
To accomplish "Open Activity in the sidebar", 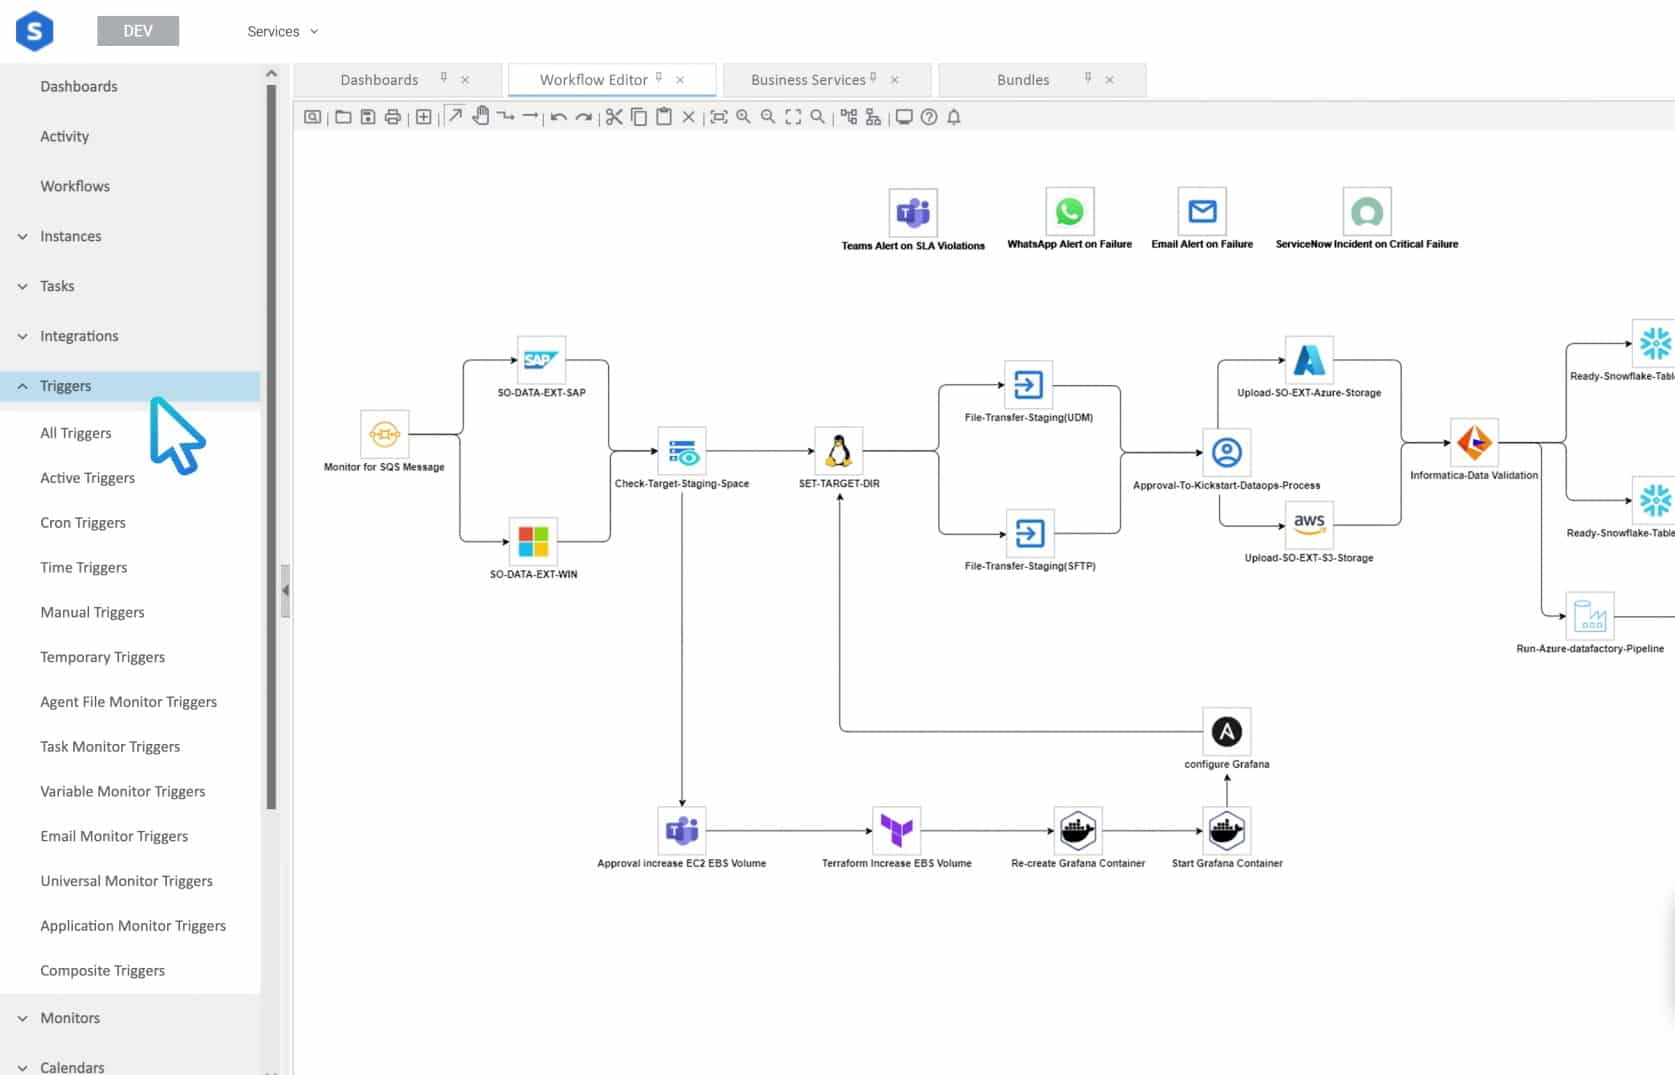I will pos(65,136).
